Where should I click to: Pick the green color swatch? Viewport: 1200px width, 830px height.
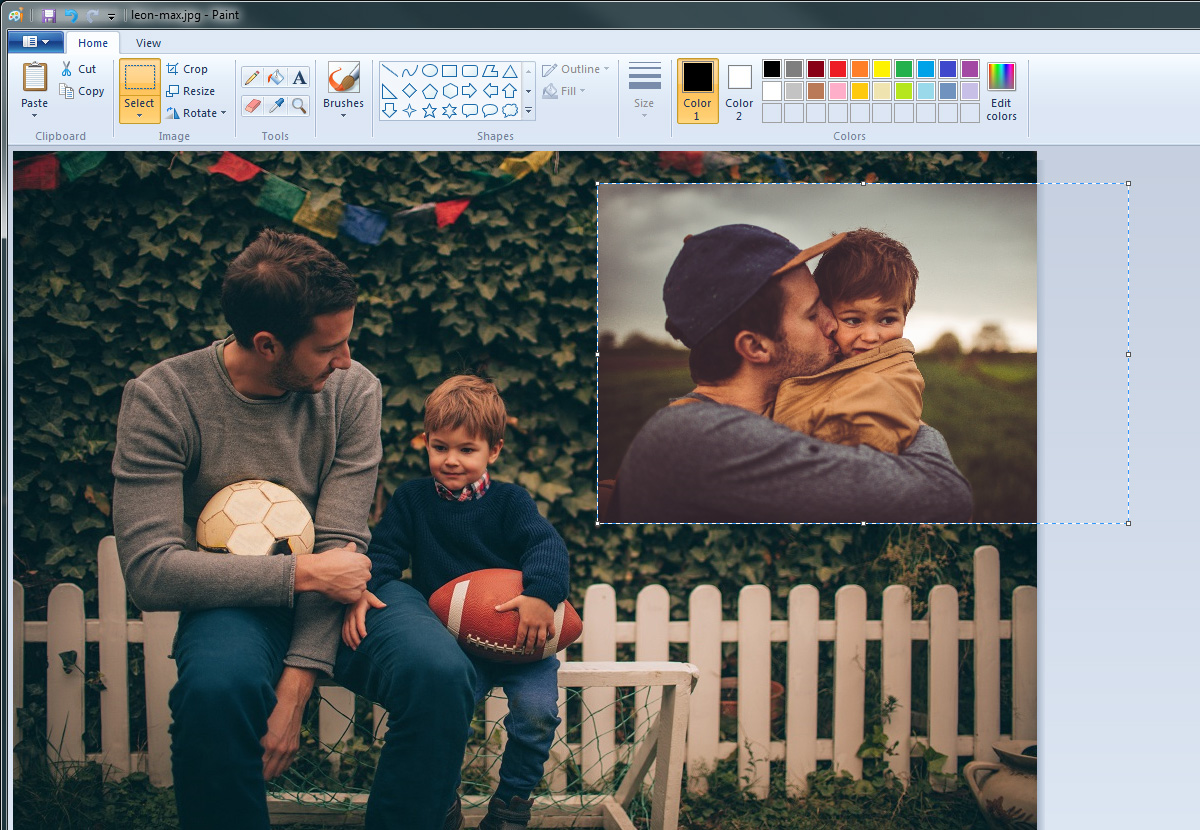[904, 69]
